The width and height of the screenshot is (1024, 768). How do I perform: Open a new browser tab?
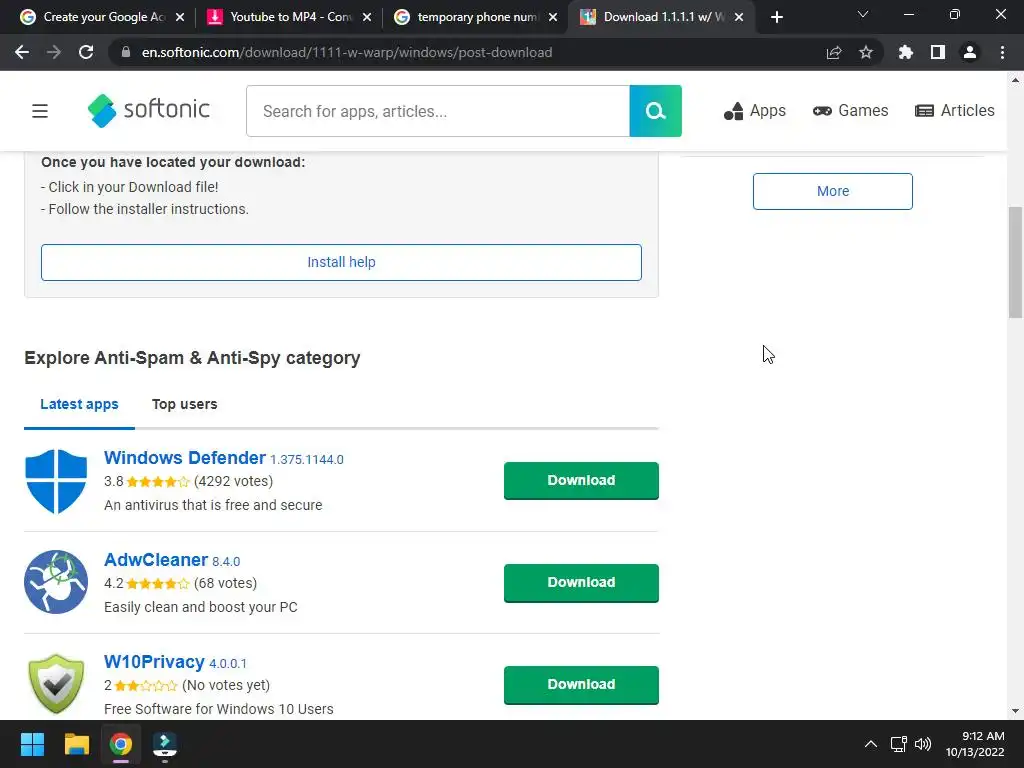(x=776, y=18)
